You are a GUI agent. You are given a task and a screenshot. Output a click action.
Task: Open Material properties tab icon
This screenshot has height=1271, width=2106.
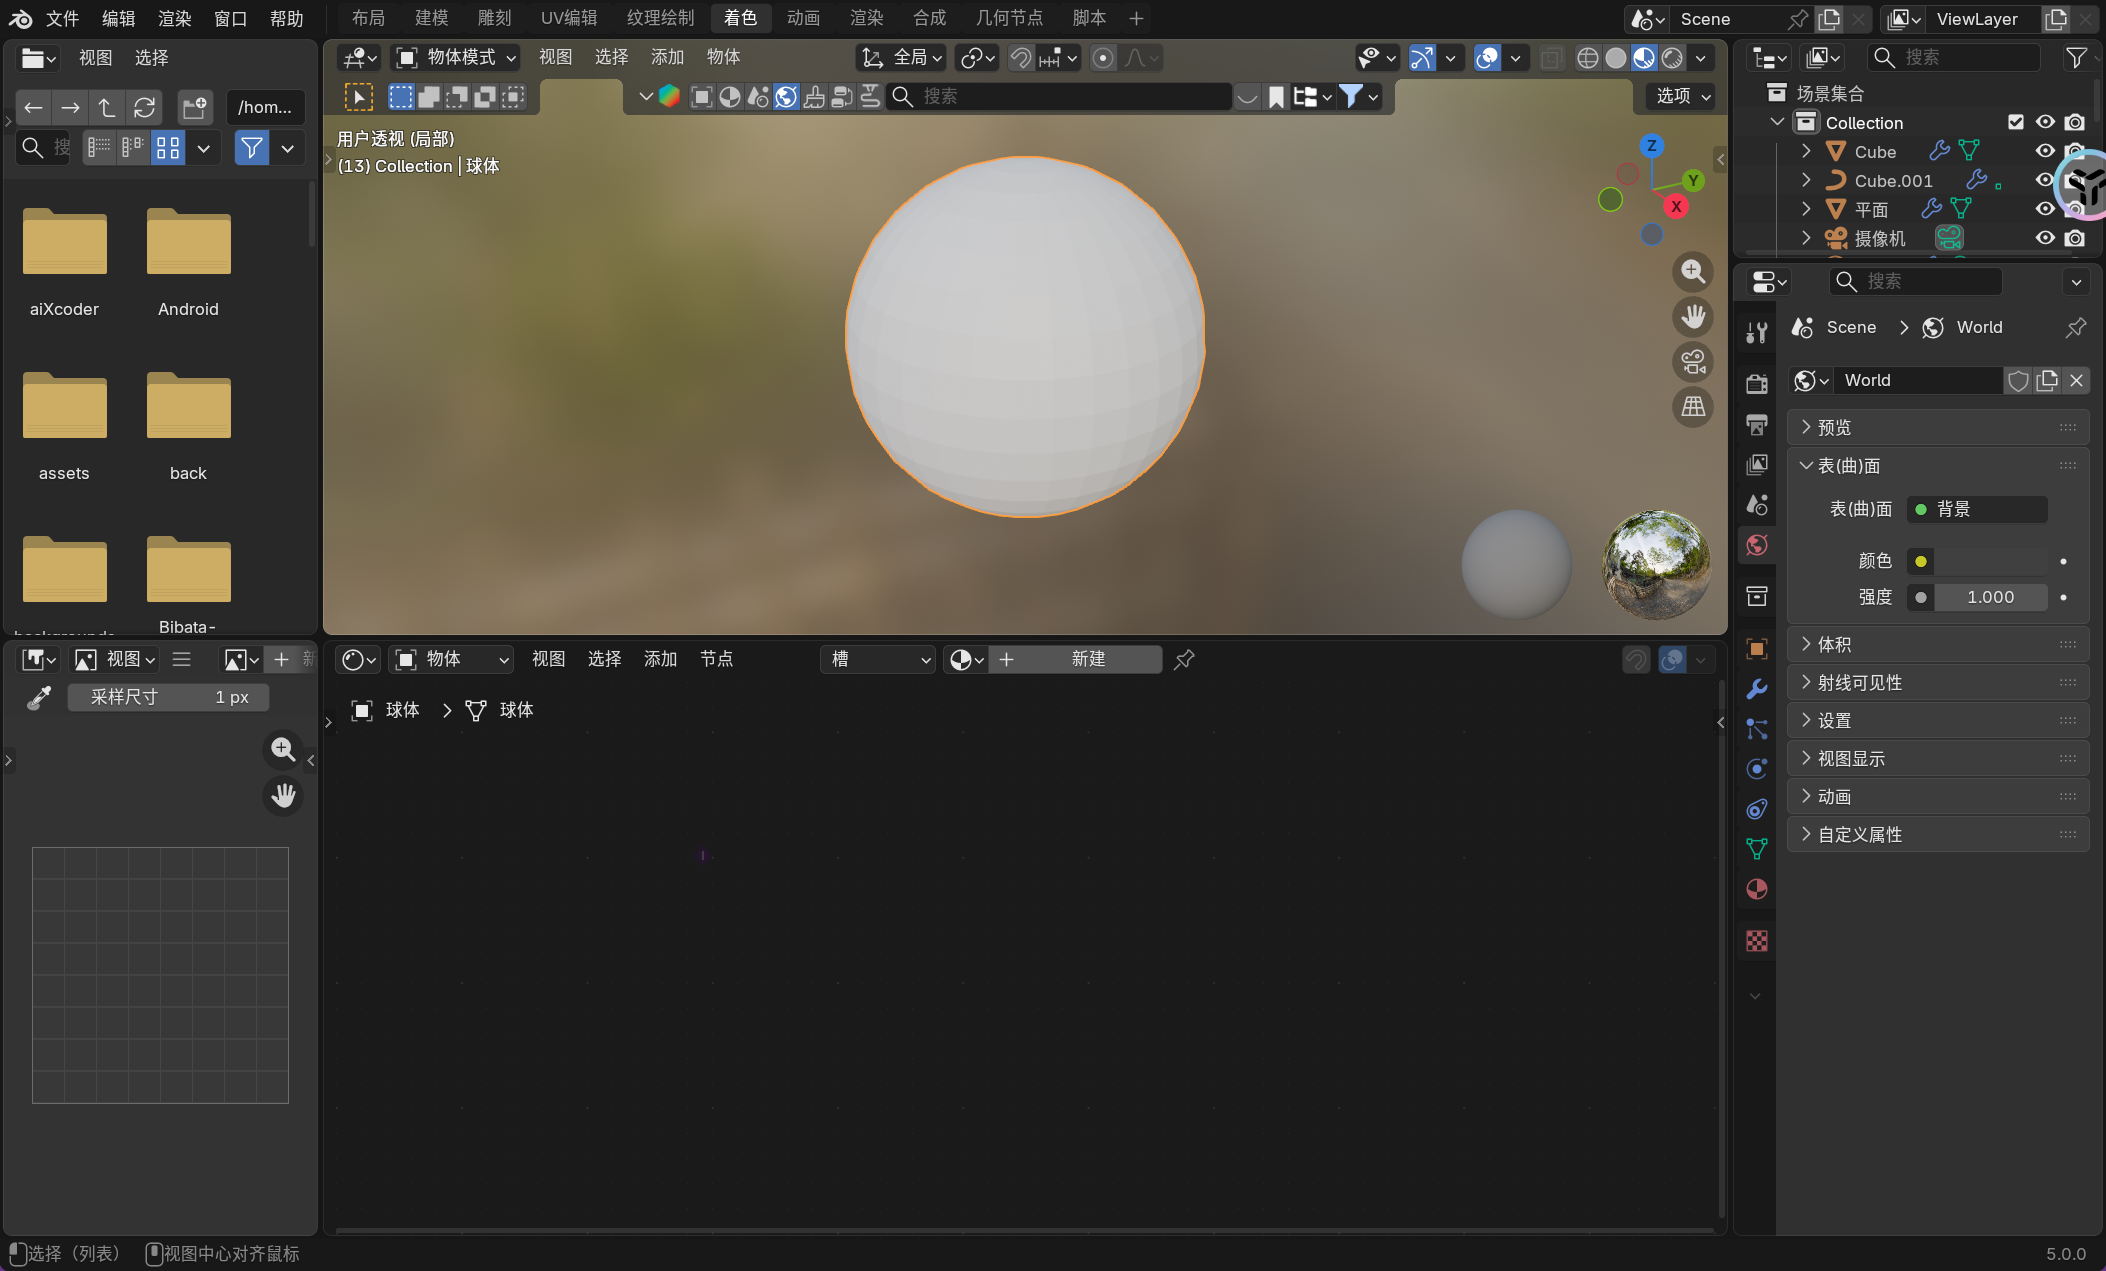click(1756, 889)
